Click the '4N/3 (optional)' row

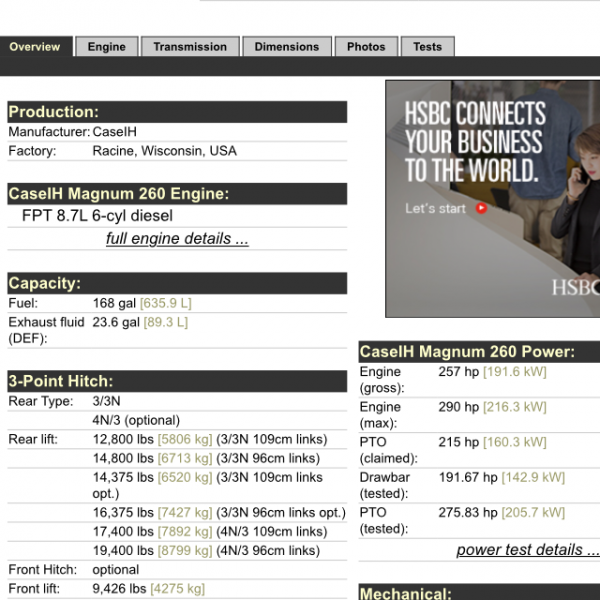(x=177, y=420)
